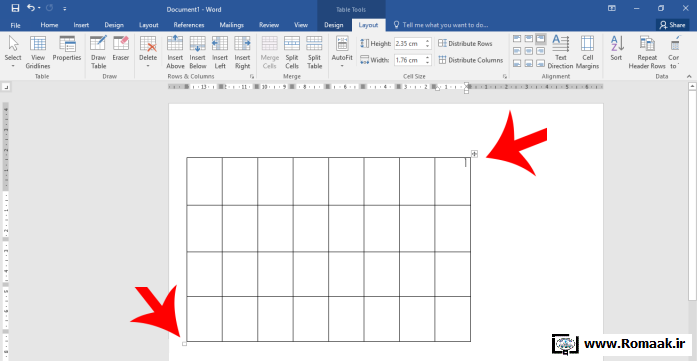
Task: Click the Insert Below rows icon
Action: [x=197, y=52]
